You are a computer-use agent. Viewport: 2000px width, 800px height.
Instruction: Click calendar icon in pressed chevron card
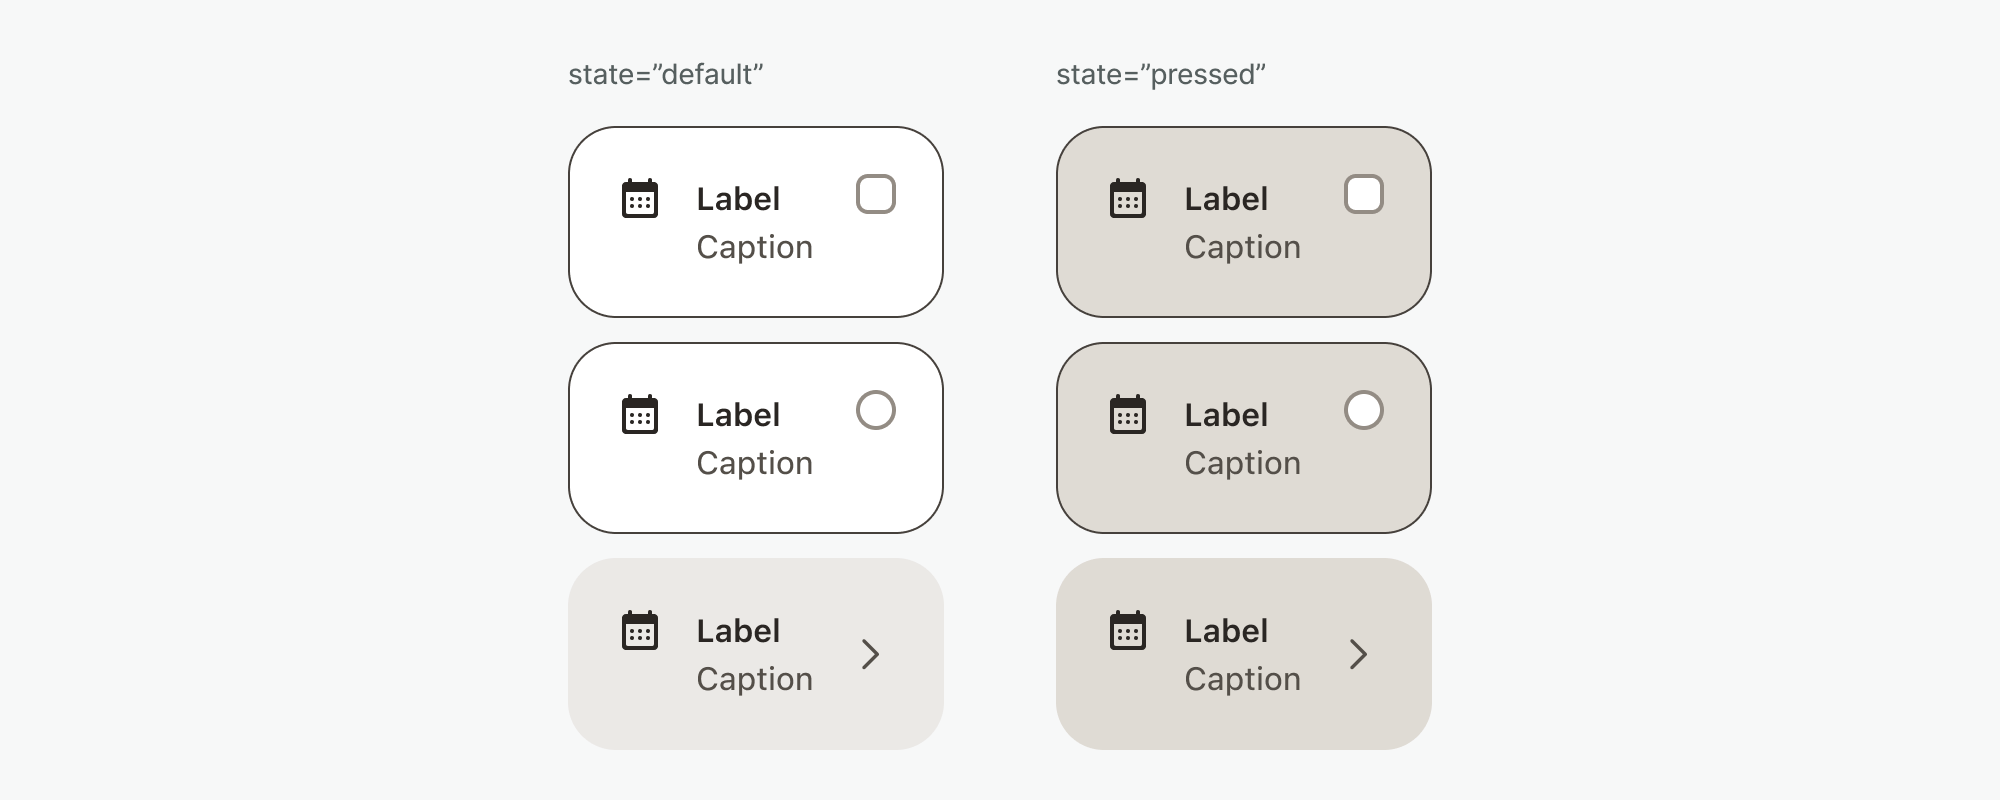[1128, 631]
